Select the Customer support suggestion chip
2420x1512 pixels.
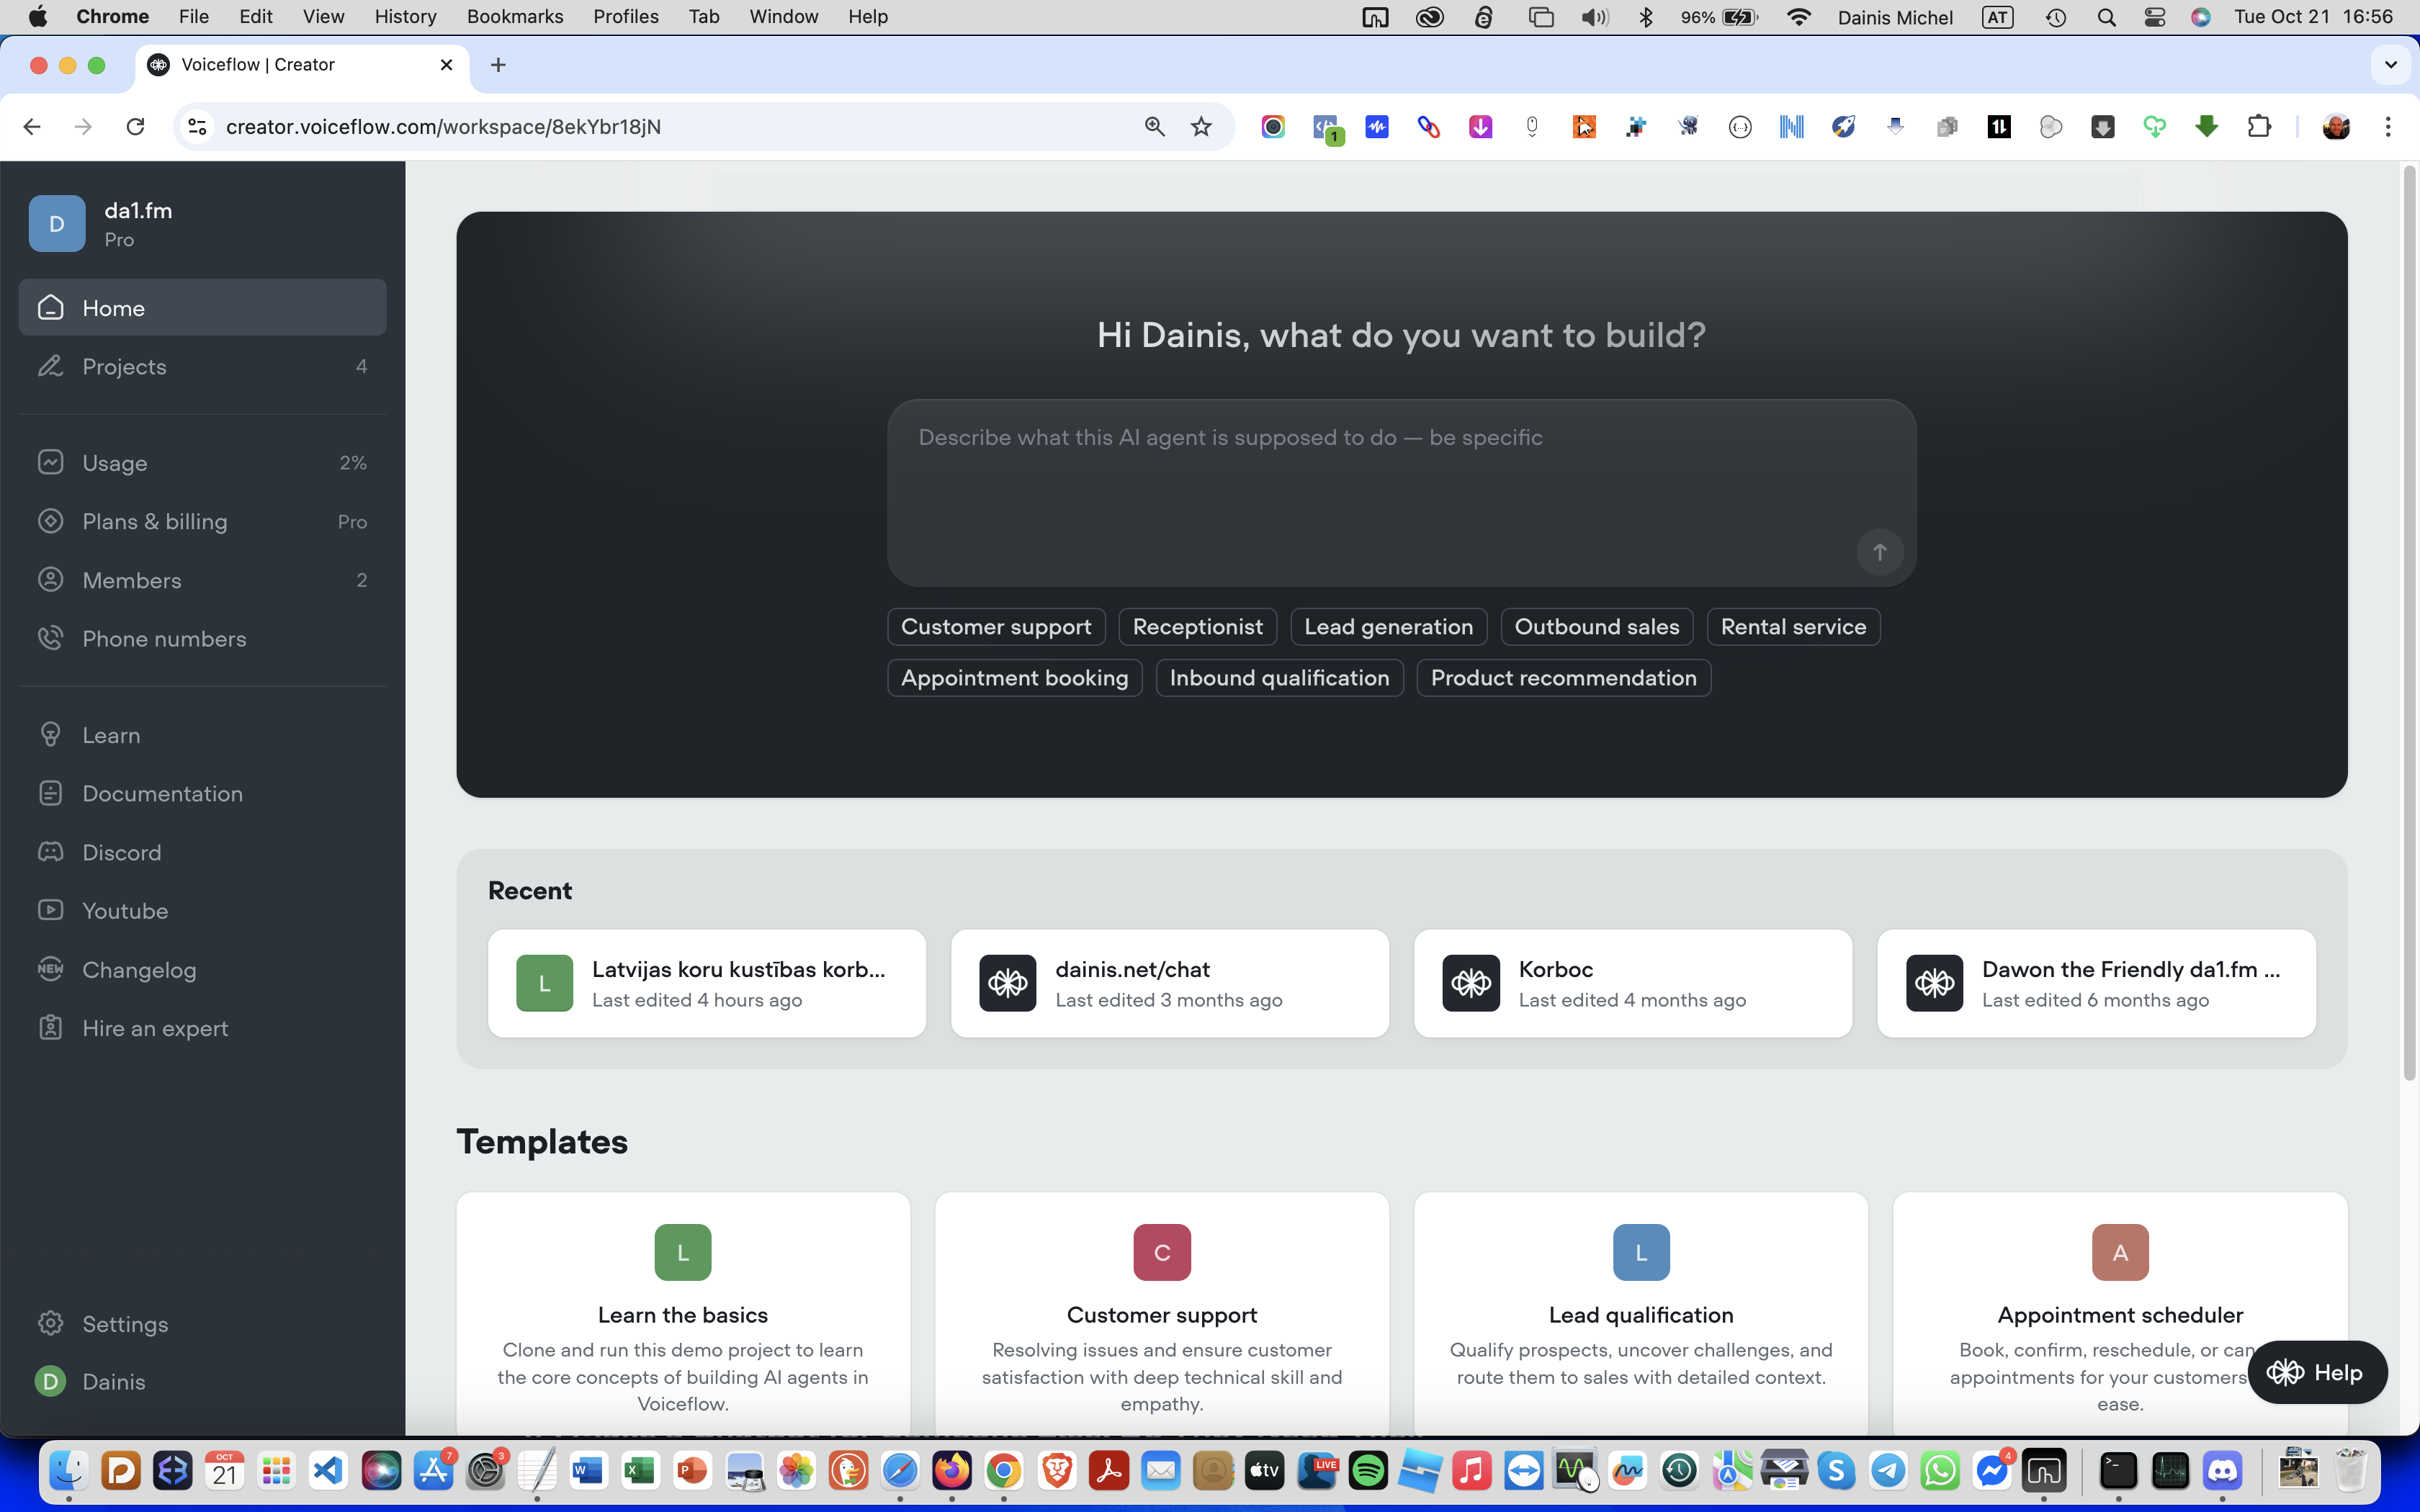(x=995, y=627)
